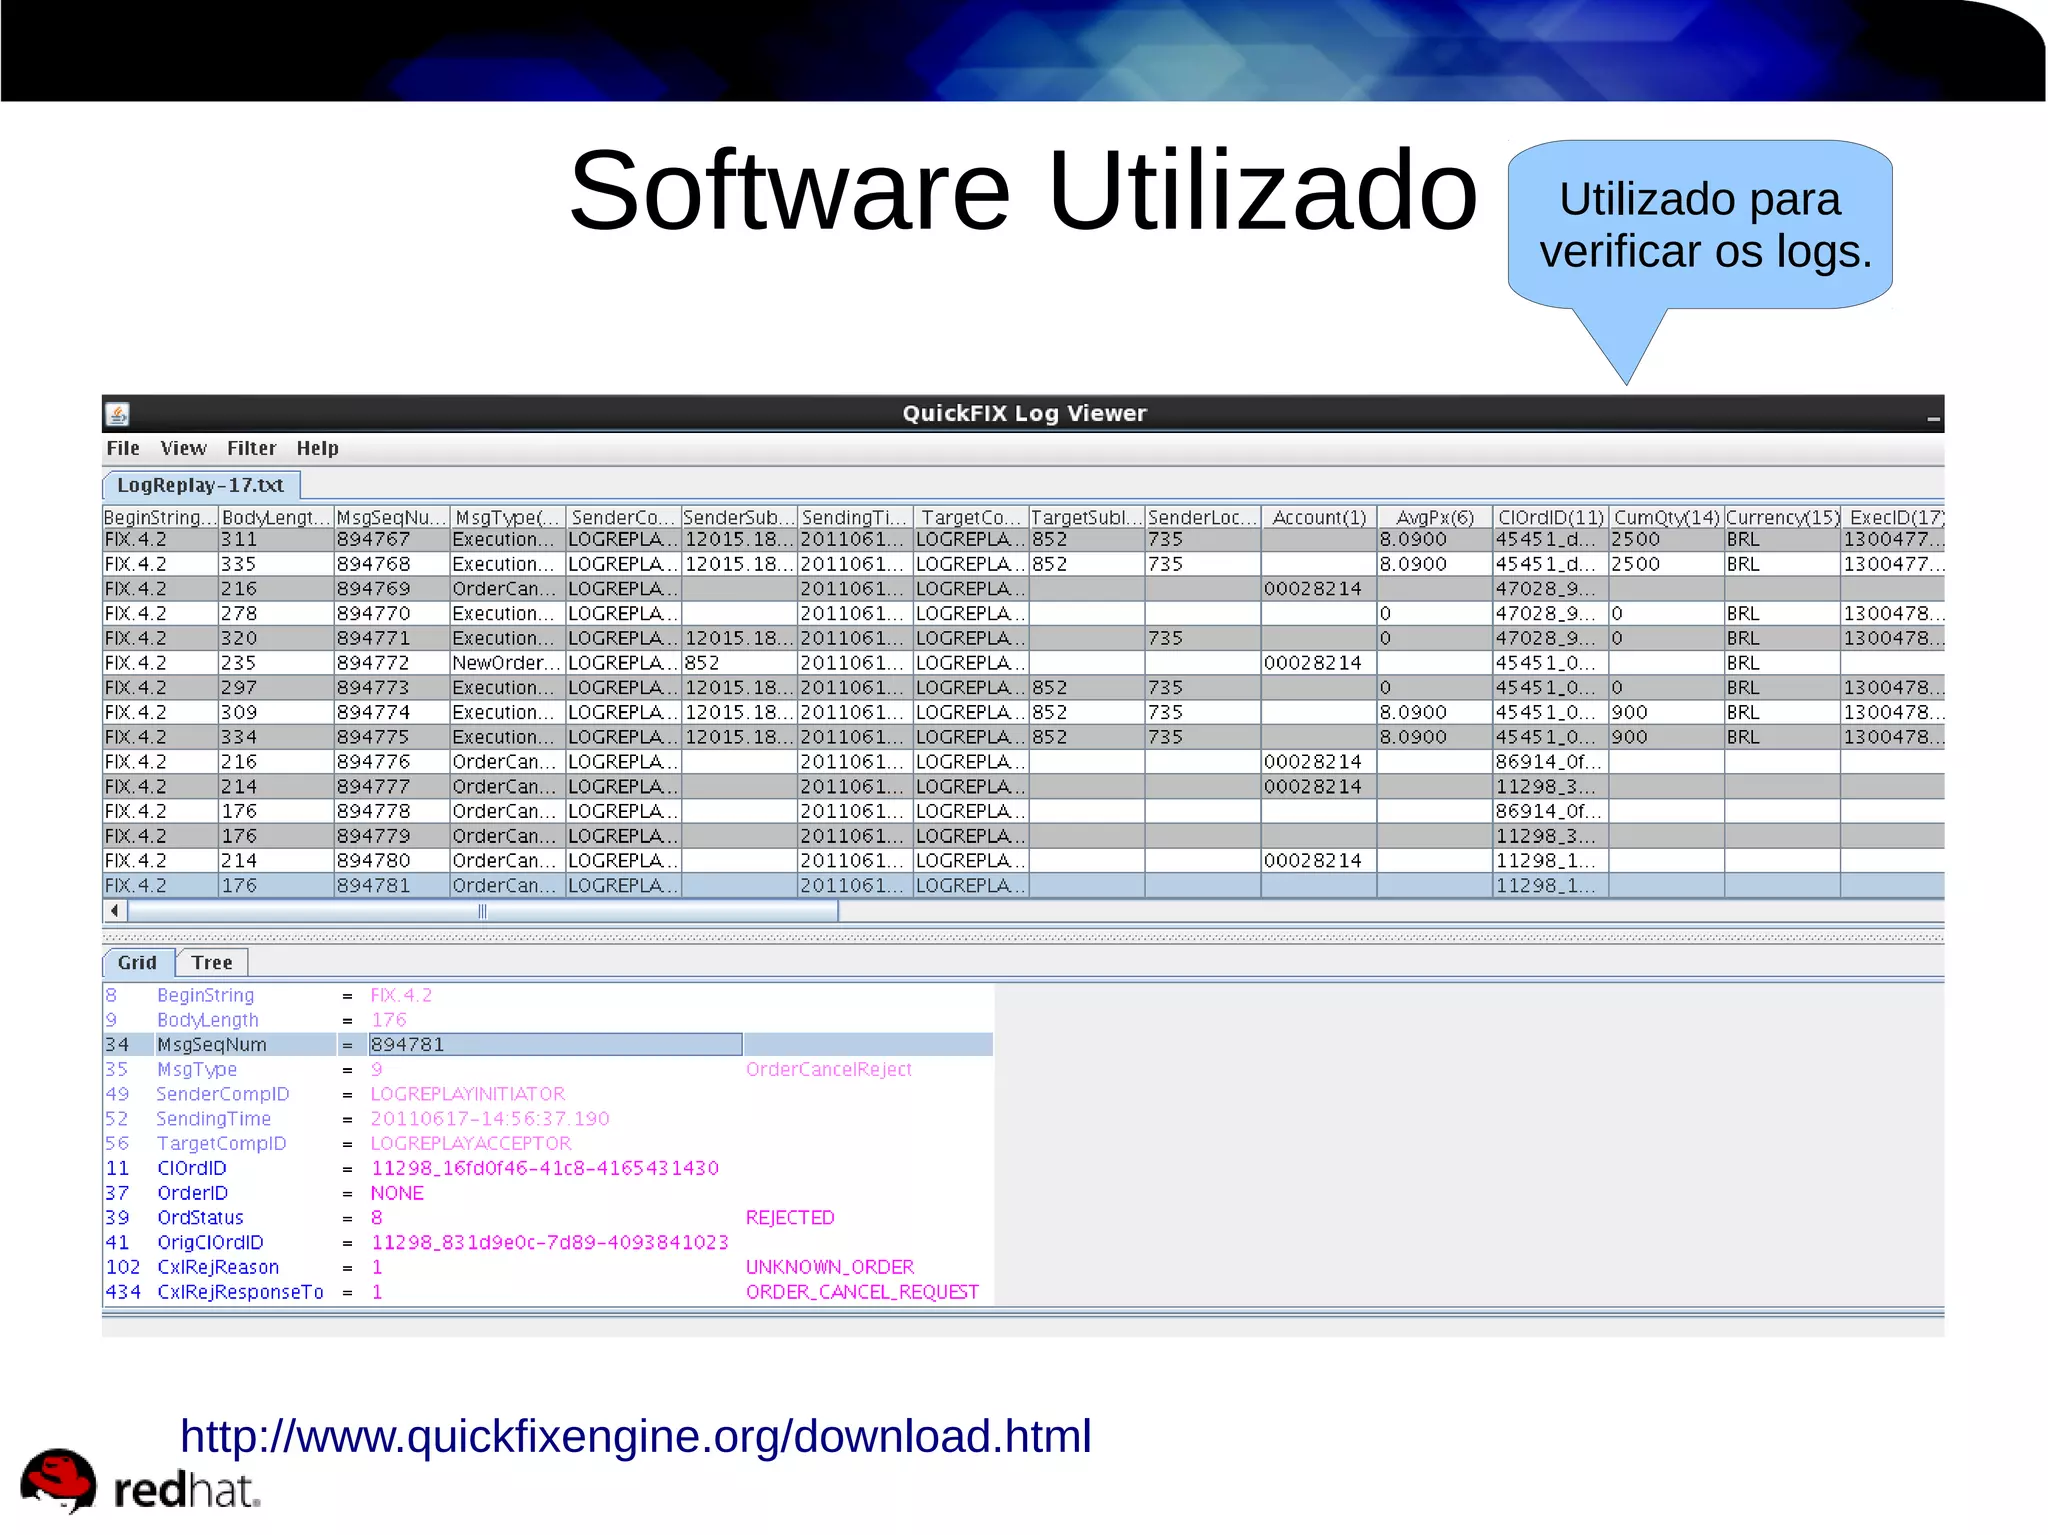Click the MsgType column header
The image size is (2048, 1535).
[508, 517]
